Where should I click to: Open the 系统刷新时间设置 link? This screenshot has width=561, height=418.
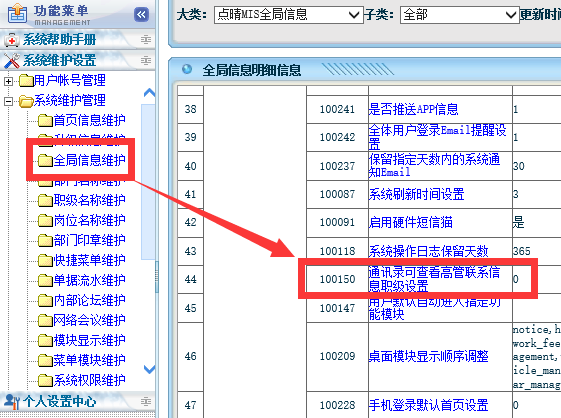click(416, 194)
